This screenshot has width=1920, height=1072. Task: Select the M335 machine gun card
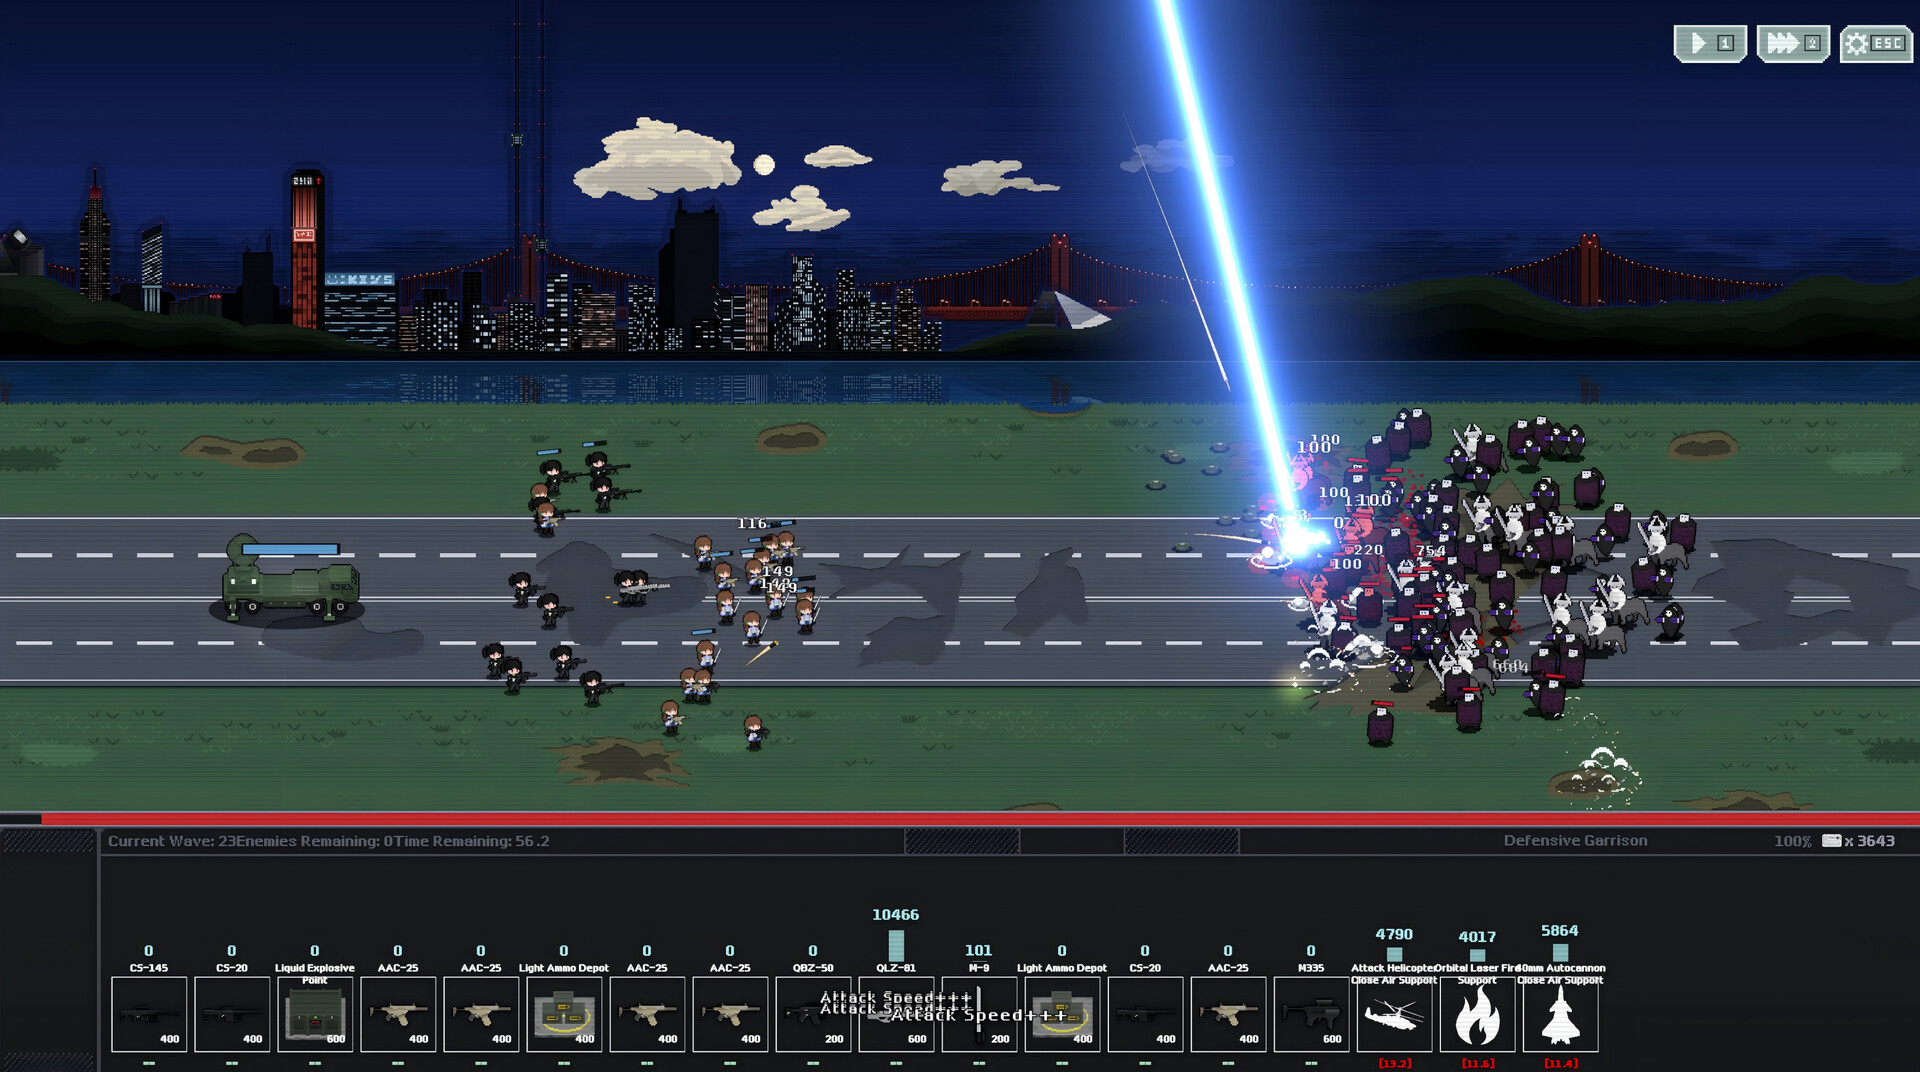point(1312,1014)
